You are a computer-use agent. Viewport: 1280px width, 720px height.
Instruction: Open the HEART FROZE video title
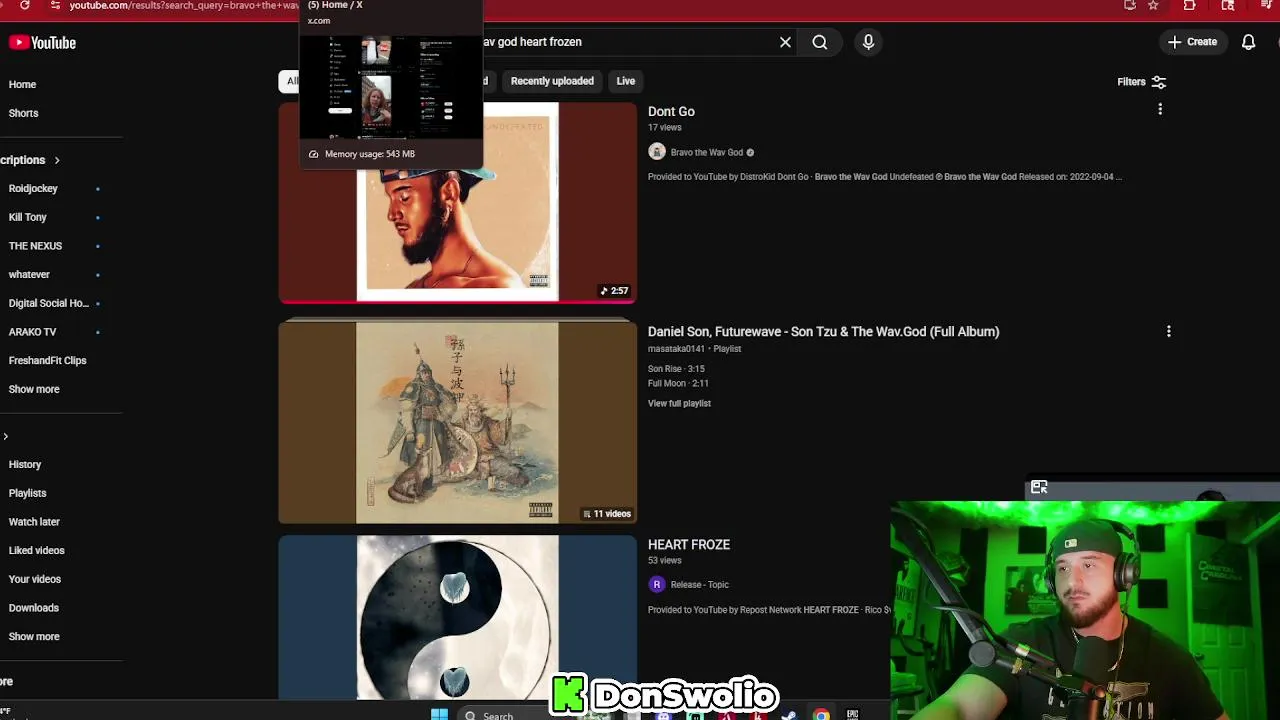pos(689,544)
